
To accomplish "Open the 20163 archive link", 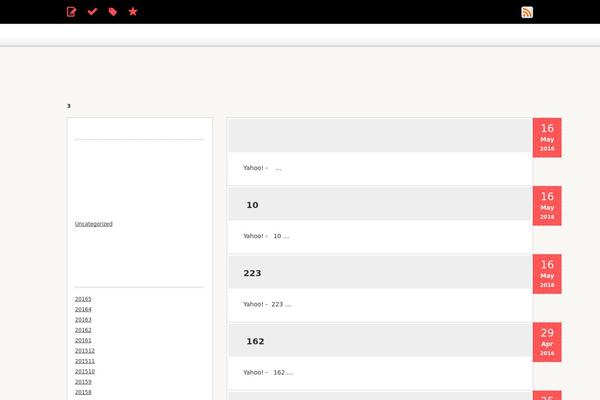I will pyautogui.click(x=83, y=320).
